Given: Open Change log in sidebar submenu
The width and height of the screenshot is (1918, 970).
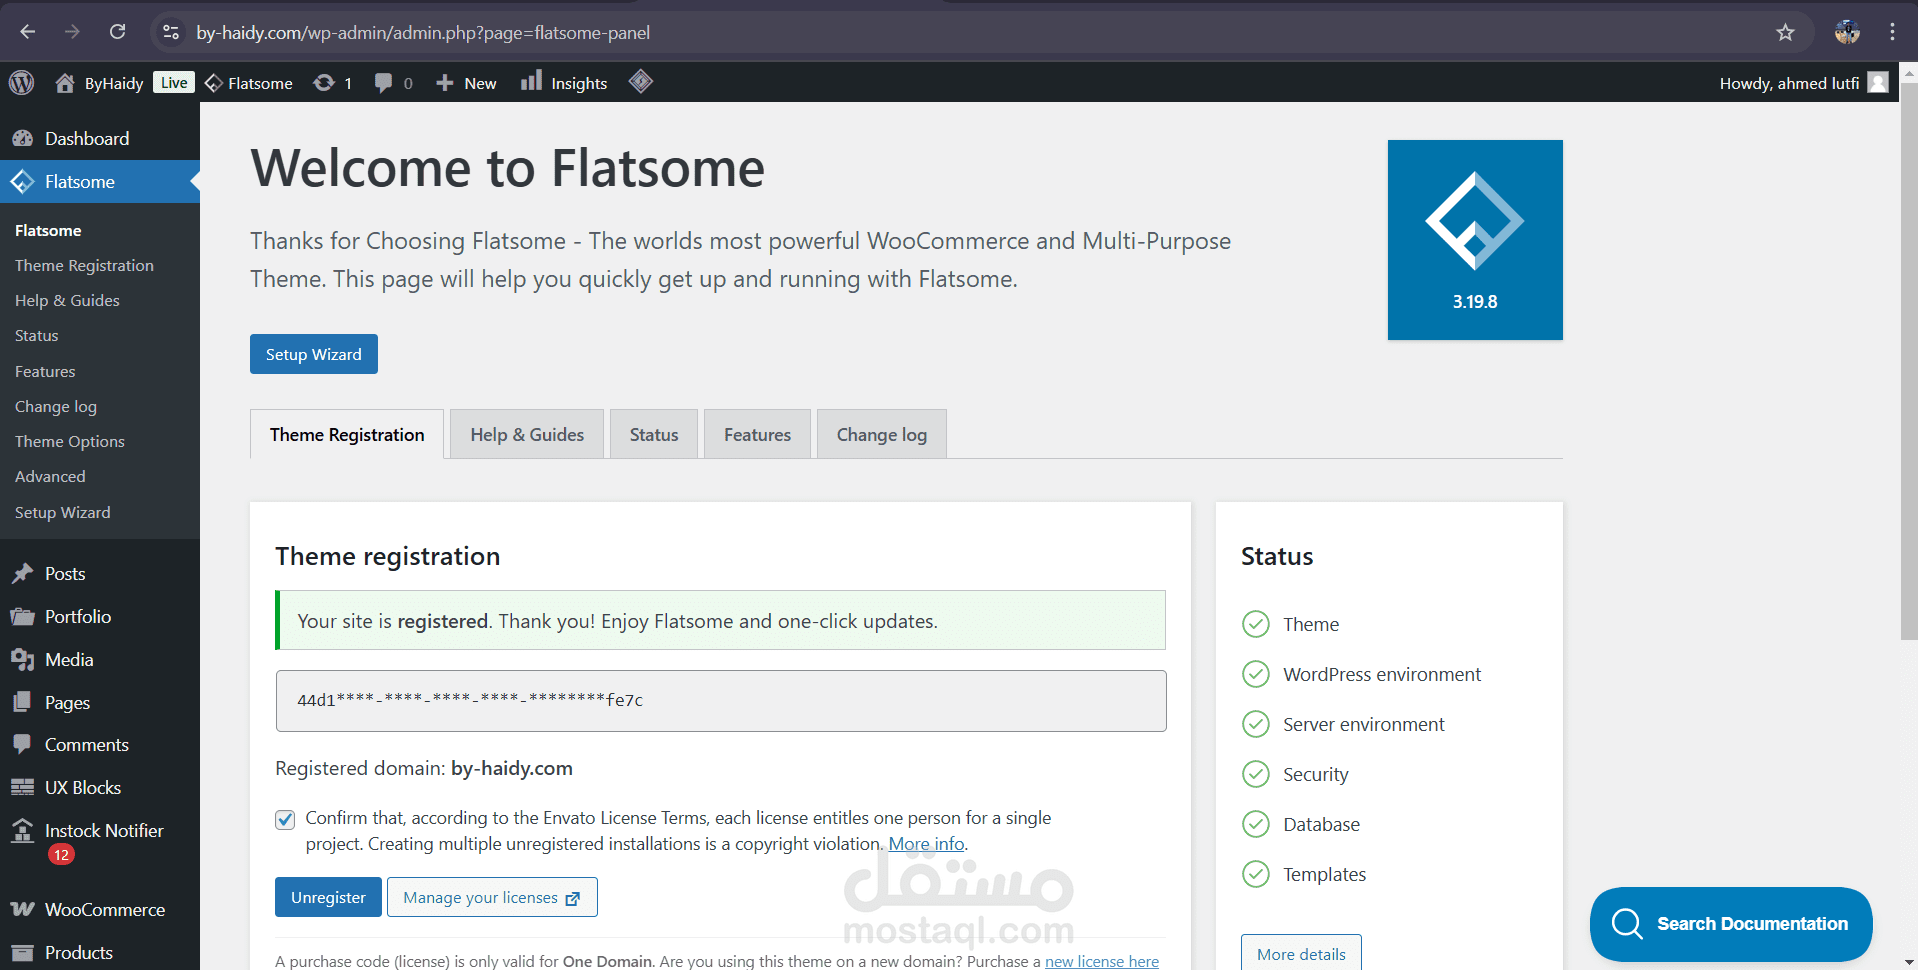Looking at the screenshot, I should coord(56,406).
